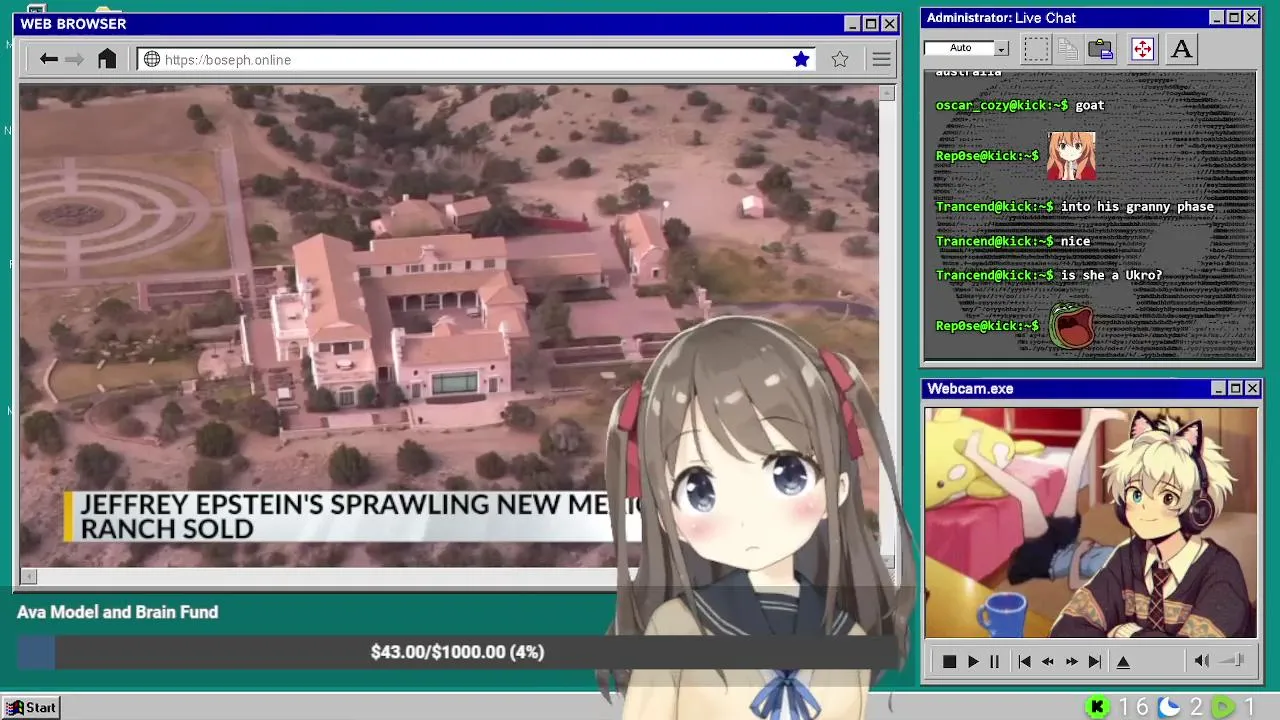Open the Auto dropdown in Live Chat
Image resolution: width=1280 pixels, height=720 pixels.
(x=1002, y=48)
